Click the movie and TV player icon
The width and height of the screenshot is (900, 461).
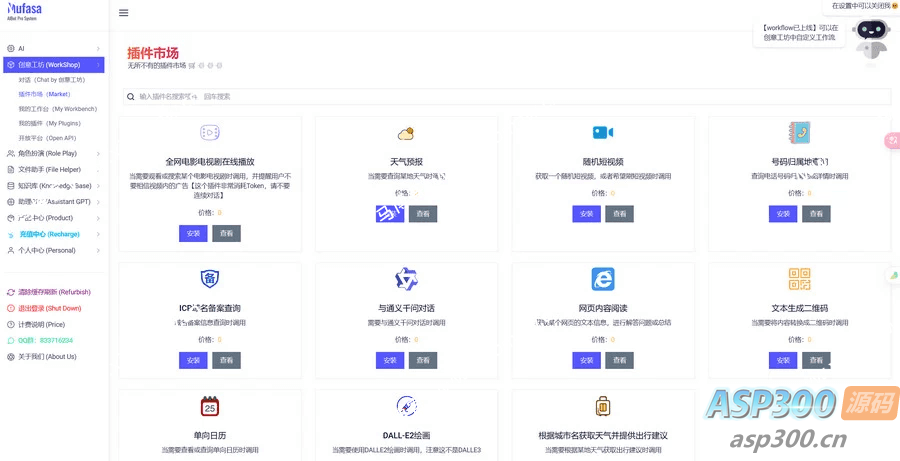210,133
